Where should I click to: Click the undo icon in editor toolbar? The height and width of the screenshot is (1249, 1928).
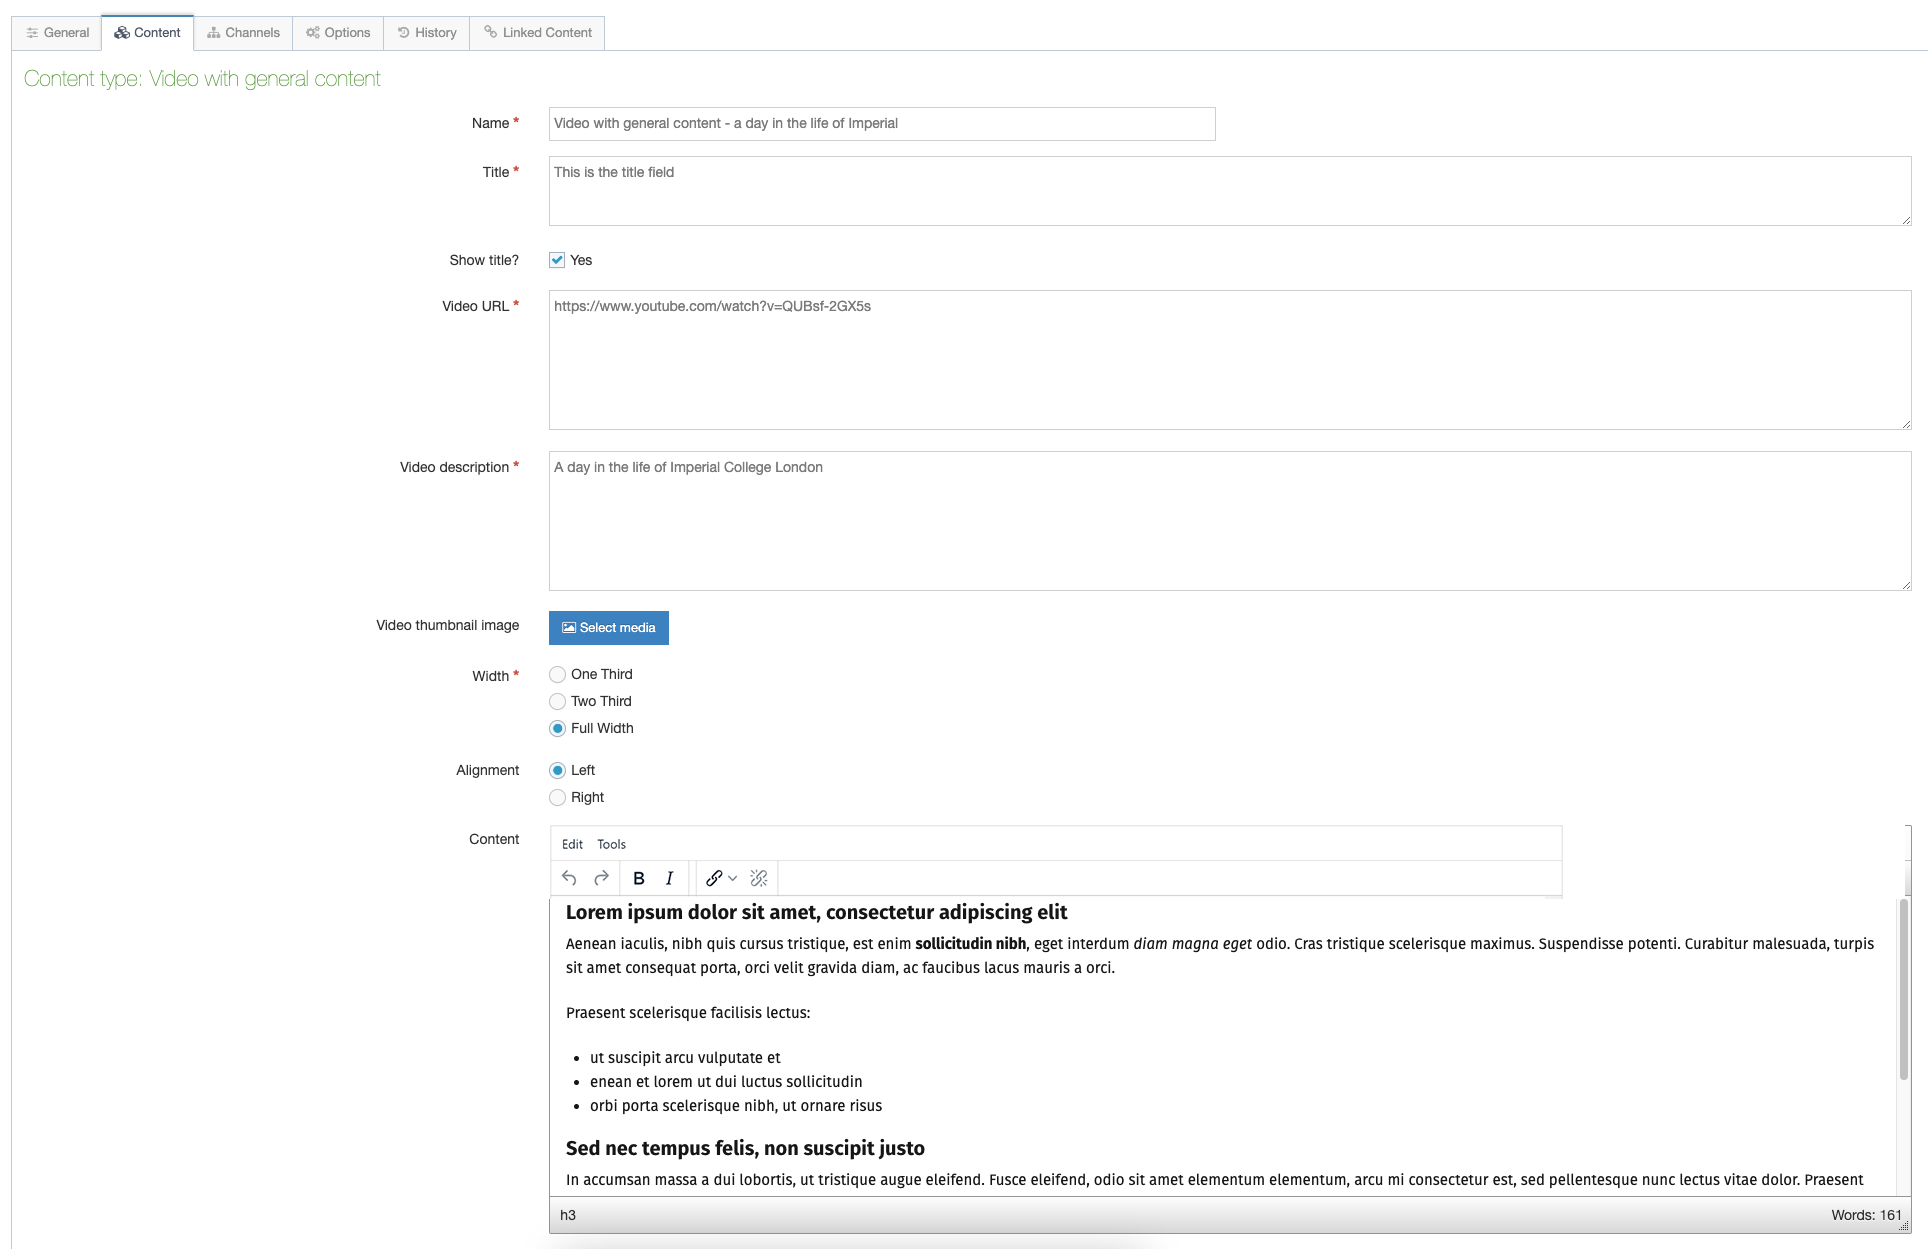pyautogui.click(x=569, y=878)
